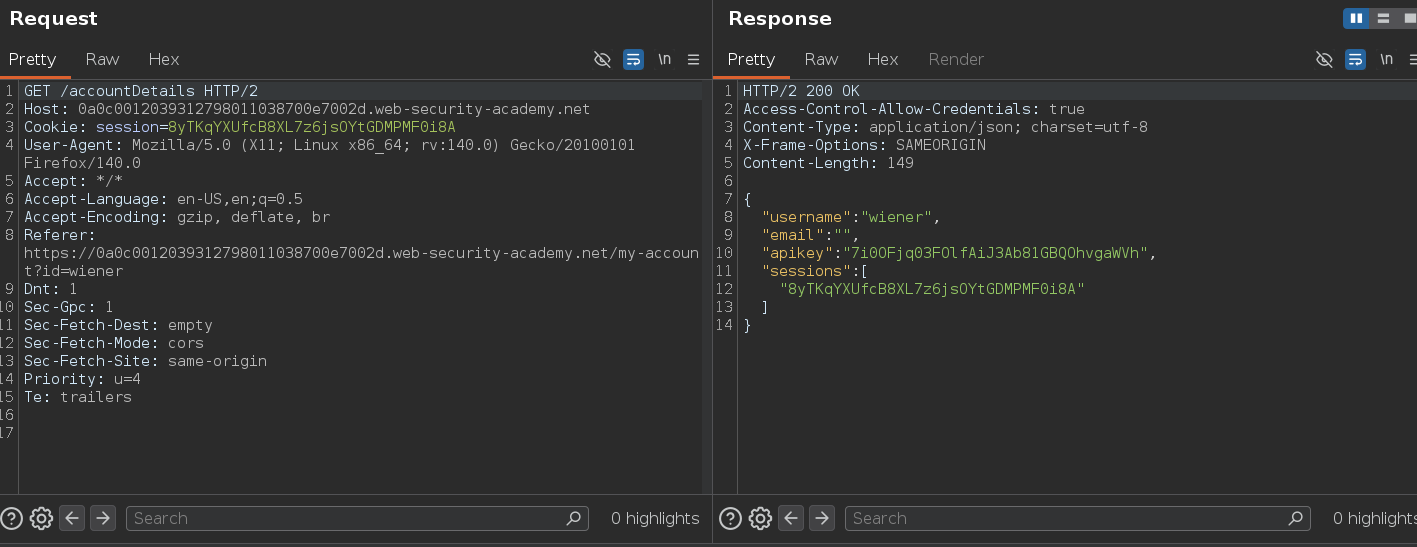Click Content-Length: 149 header
This screenshot has width=1417, height=547.
coord(828,163)
